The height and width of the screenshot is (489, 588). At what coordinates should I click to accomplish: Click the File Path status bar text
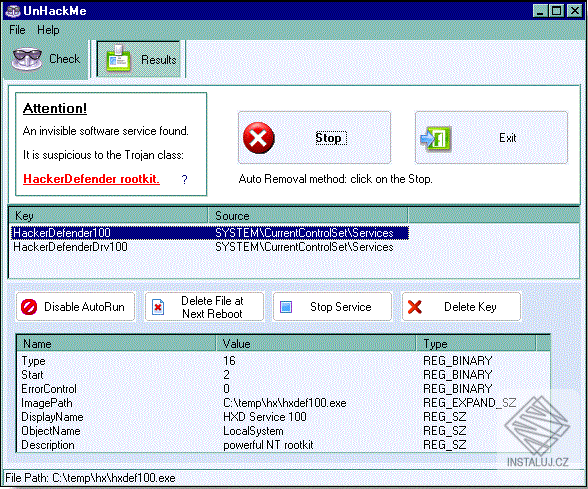90,478
